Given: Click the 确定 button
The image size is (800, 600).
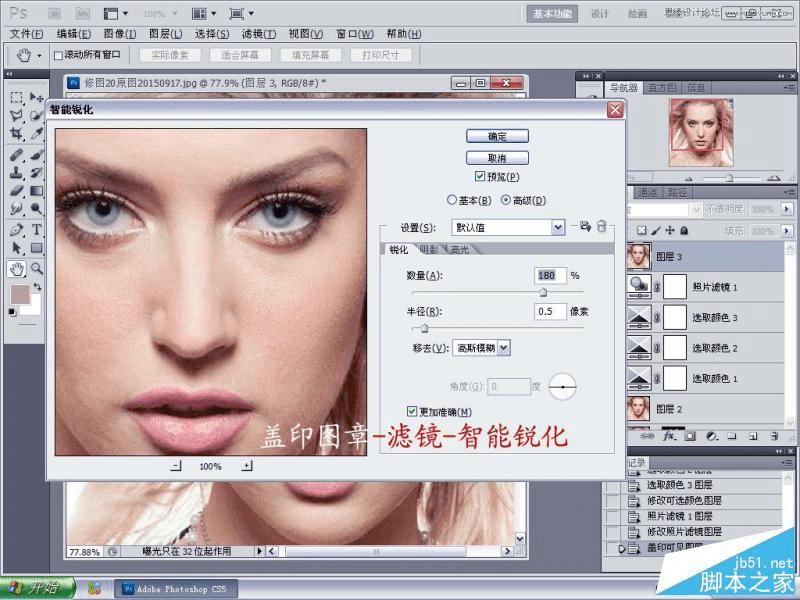Looking at the screenshot, I should click(x=497, y=136).
